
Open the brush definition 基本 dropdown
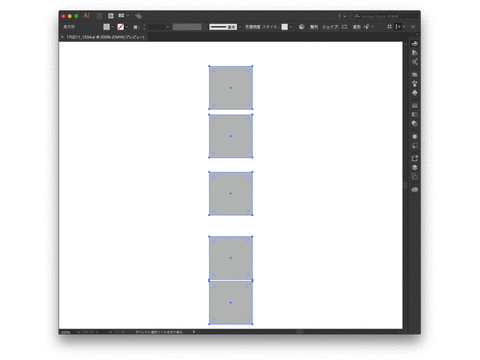[240, 27]
